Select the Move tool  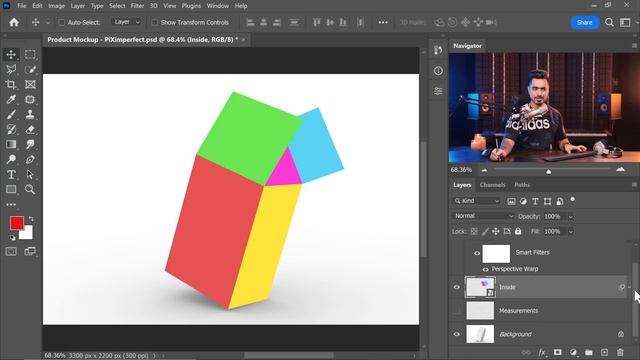[11, 54]
